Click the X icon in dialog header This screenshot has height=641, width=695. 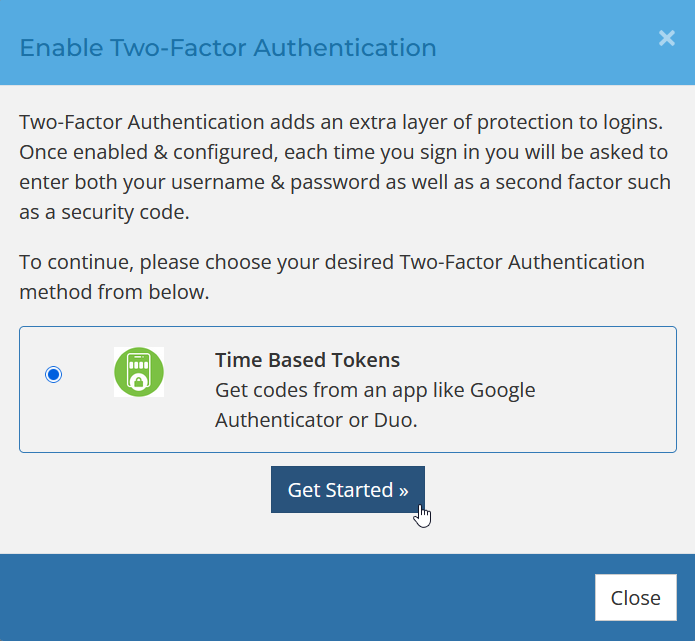point(666,39)
